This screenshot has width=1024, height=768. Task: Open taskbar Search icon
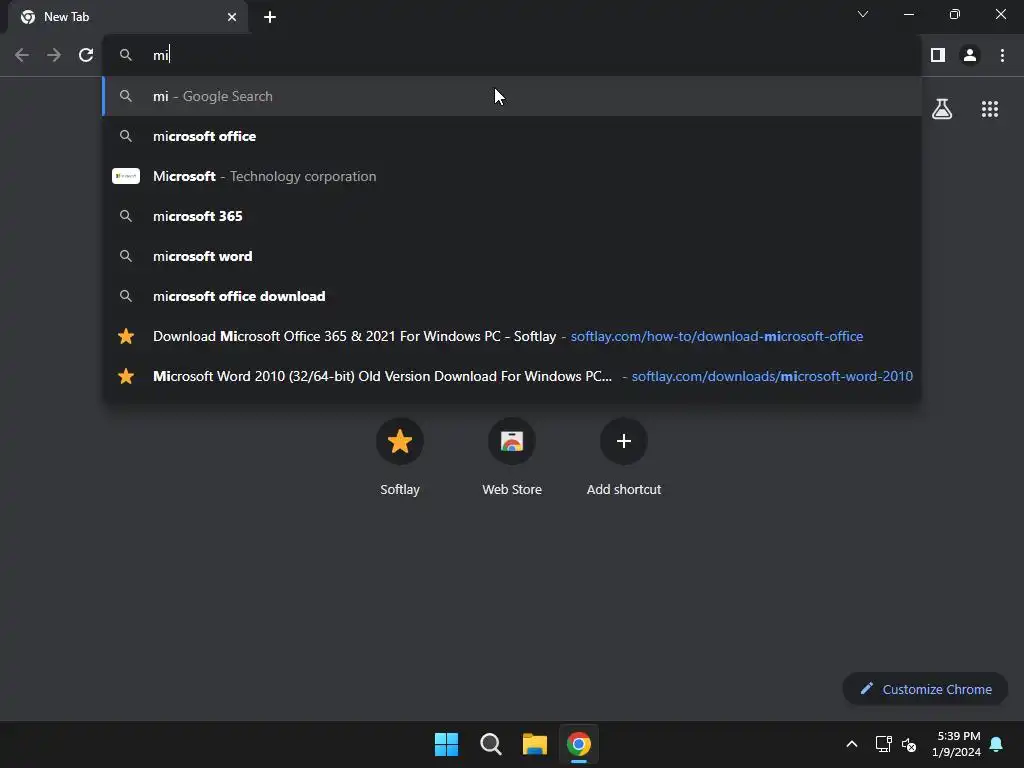490,744
